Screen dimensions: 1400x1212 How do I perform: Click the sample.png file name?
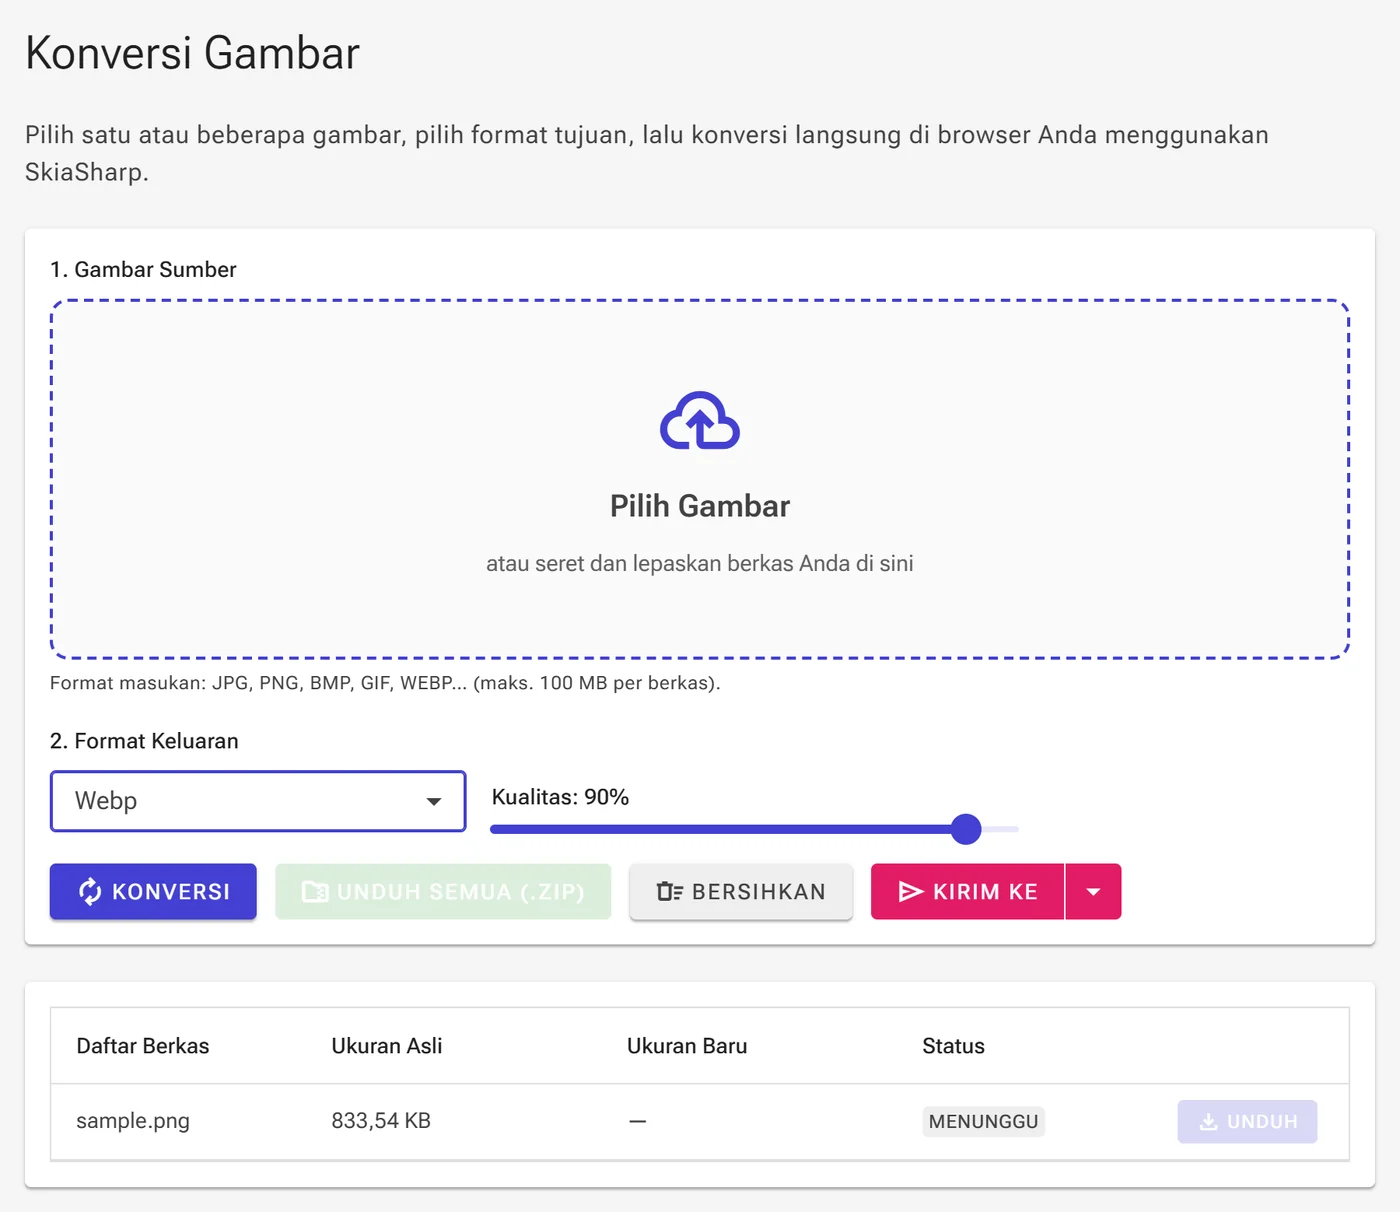(133, 1121)
